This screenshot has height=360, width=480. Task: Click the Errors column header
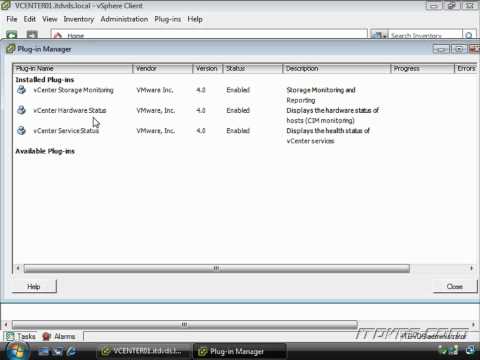pos(466,68)
